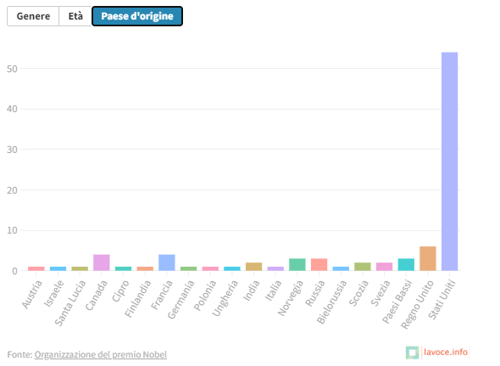Viewport: 500px width, 366px height.
Task: Open the lavoce.info text link
Action: [x=445, y=352]
